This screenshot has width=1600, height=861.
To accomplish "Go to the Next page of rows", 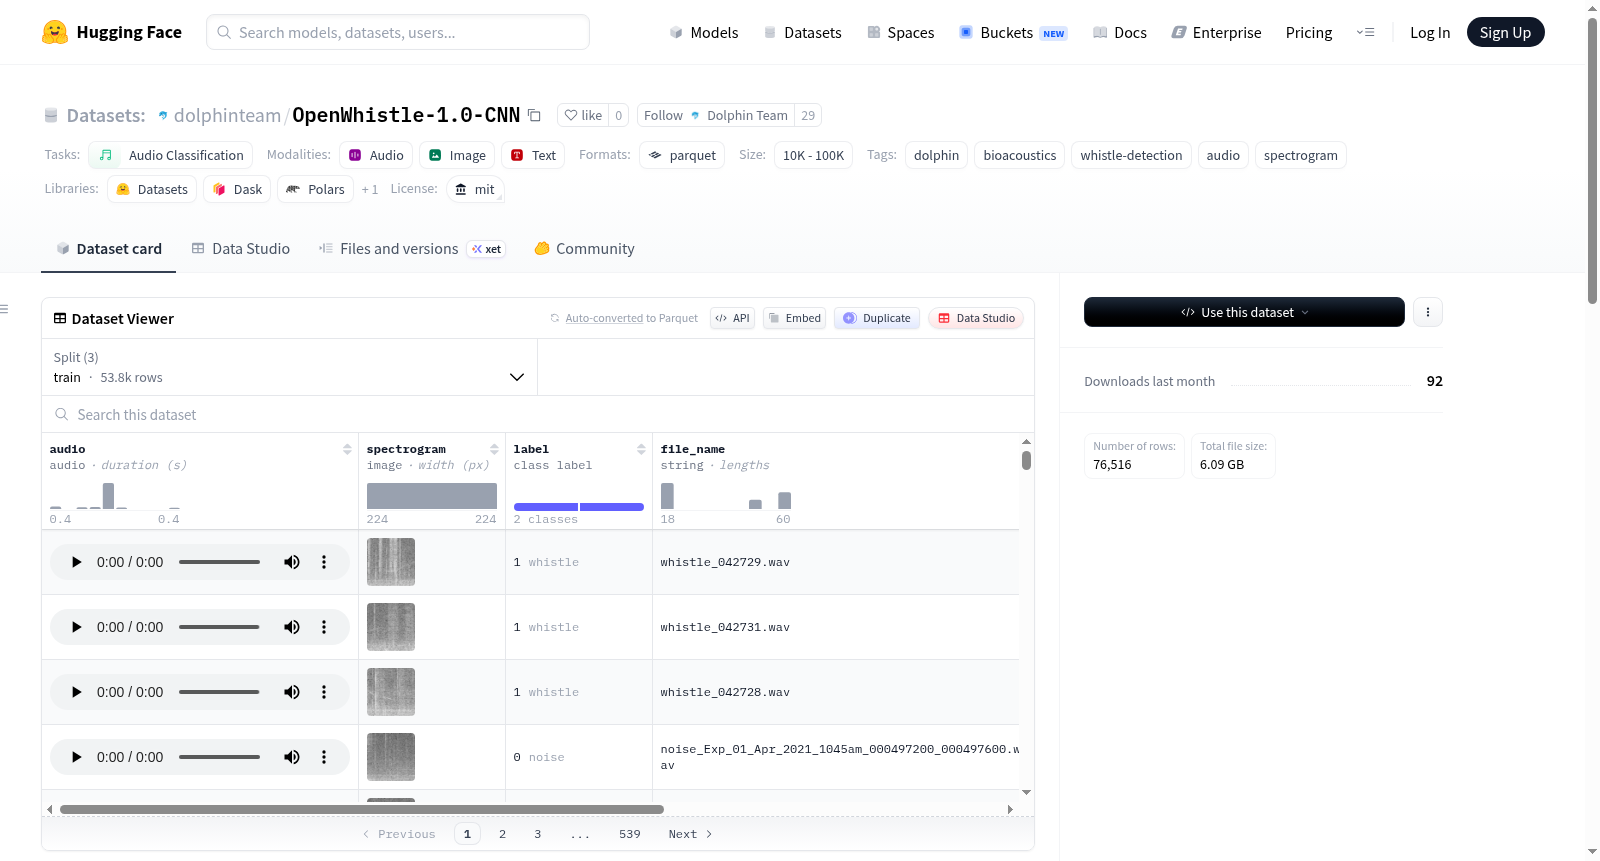I will (x=691, y=834).
